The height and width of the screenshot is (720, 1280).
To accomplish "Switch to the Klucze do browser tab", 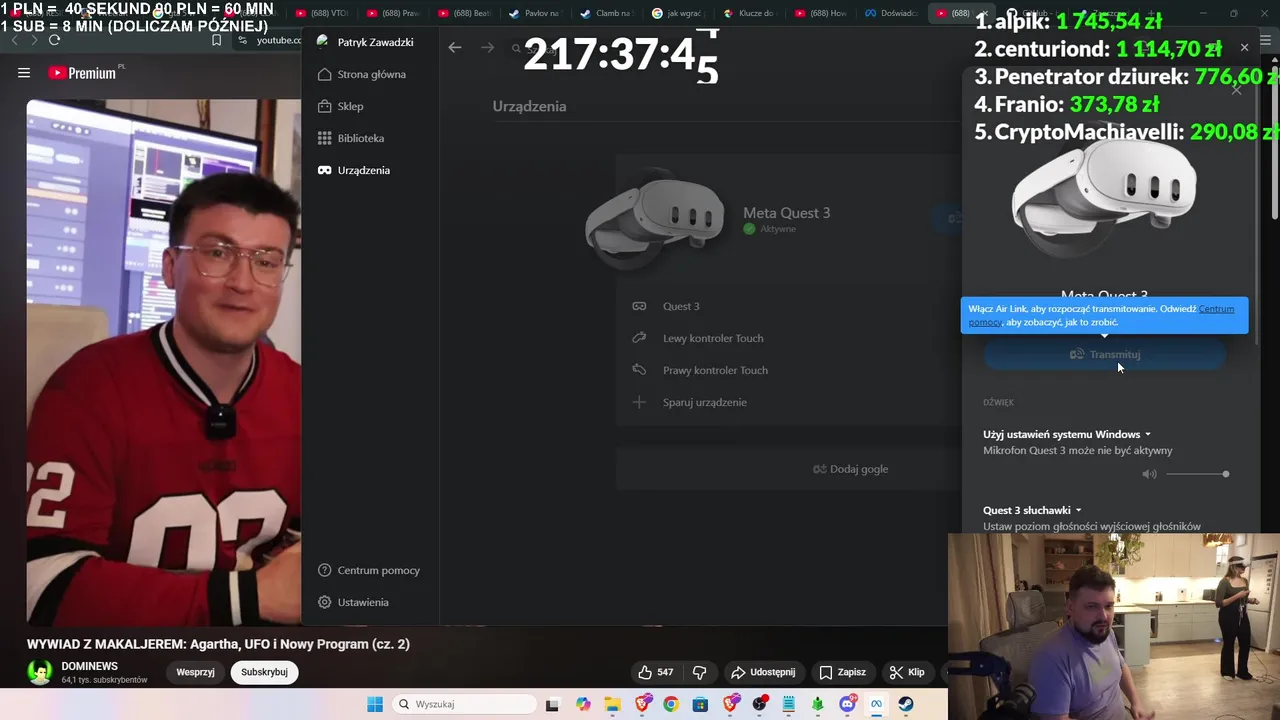I will click(x=750, y=13).
